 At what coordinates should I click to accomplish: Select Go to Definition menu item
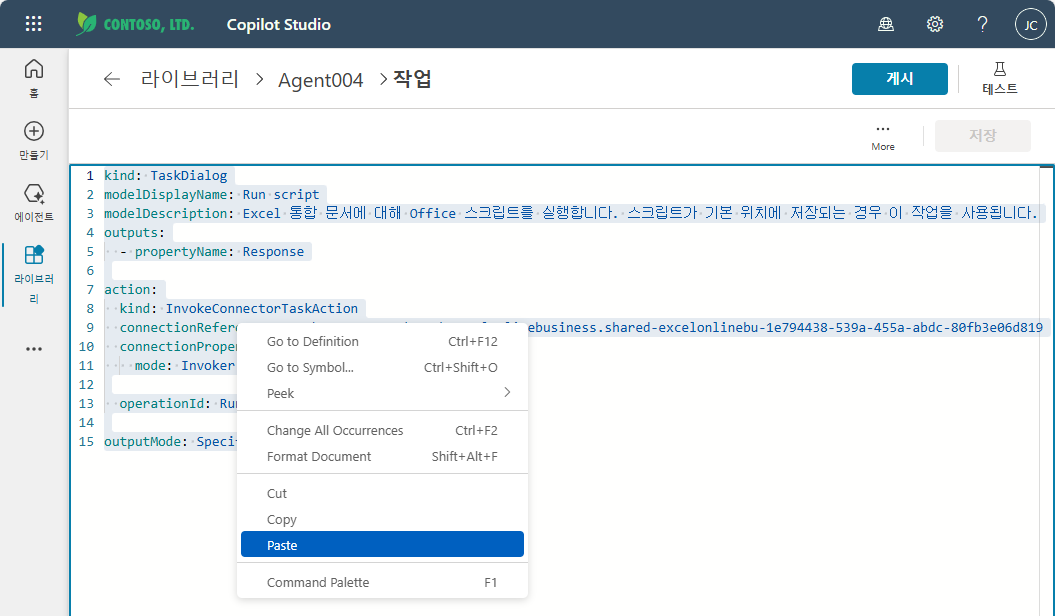click(x=382, y=342)
